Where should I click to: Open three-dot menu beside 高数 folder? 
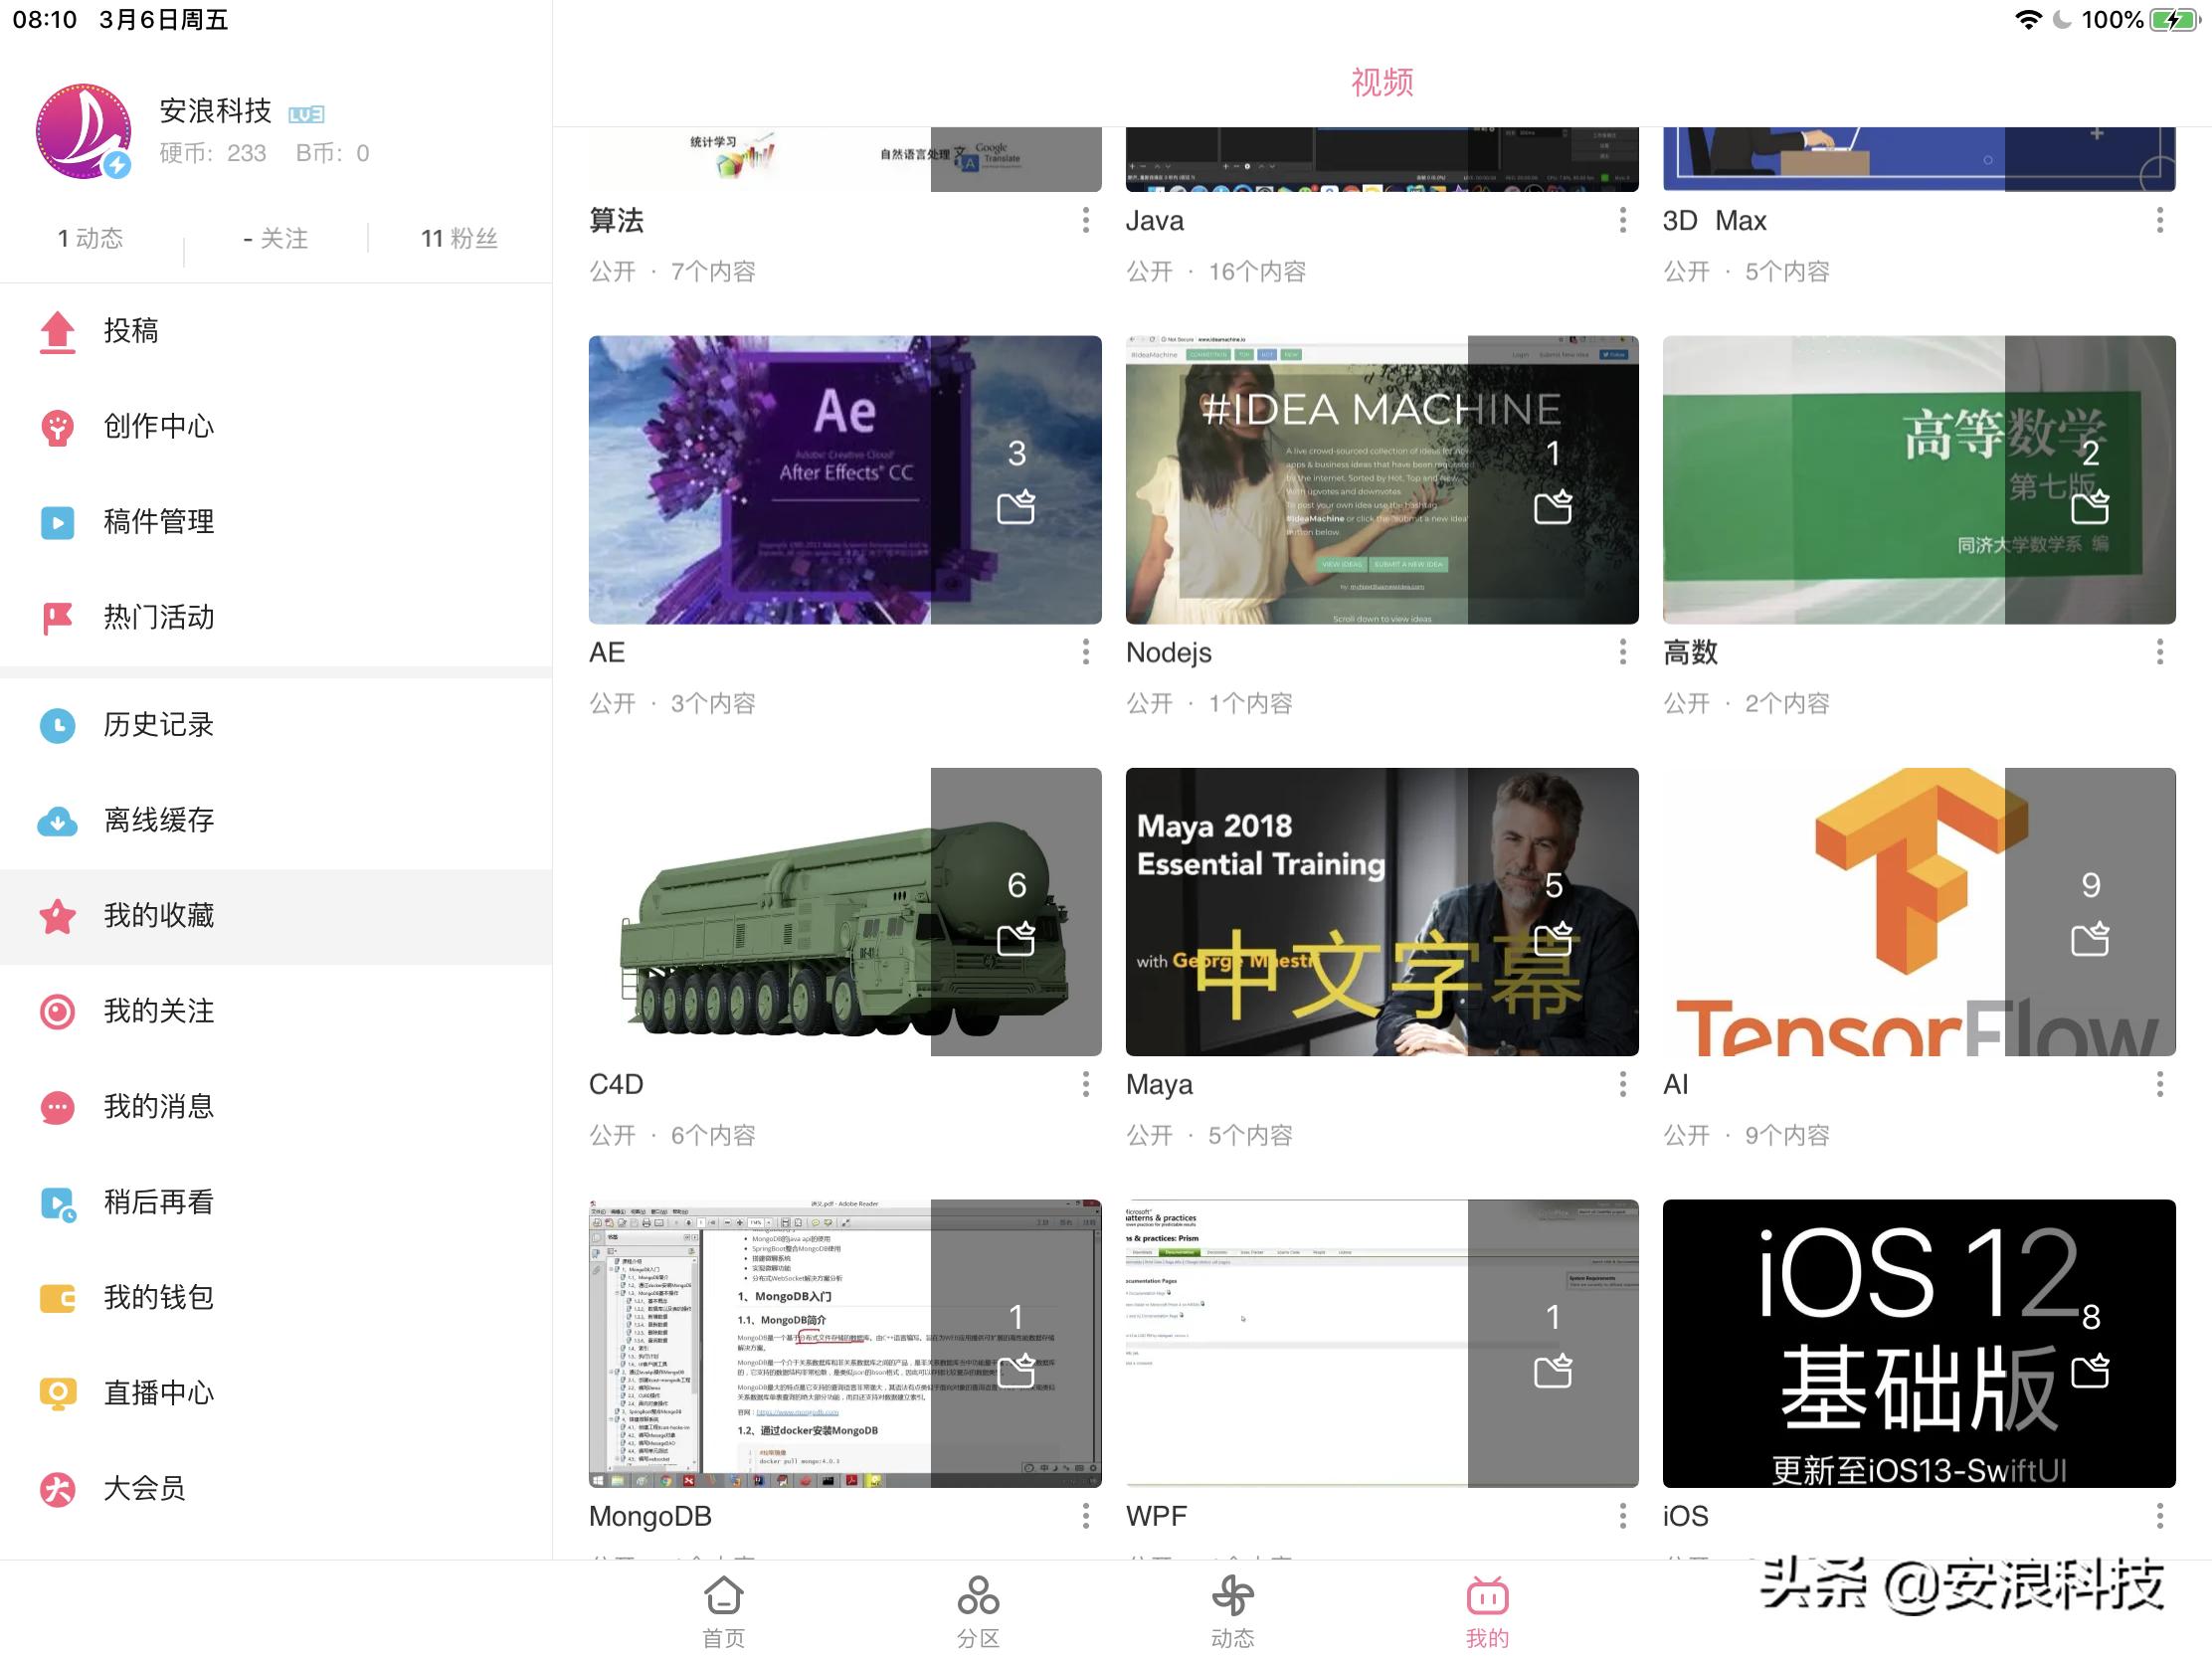pyautogui.click(x=2159, y=653)
